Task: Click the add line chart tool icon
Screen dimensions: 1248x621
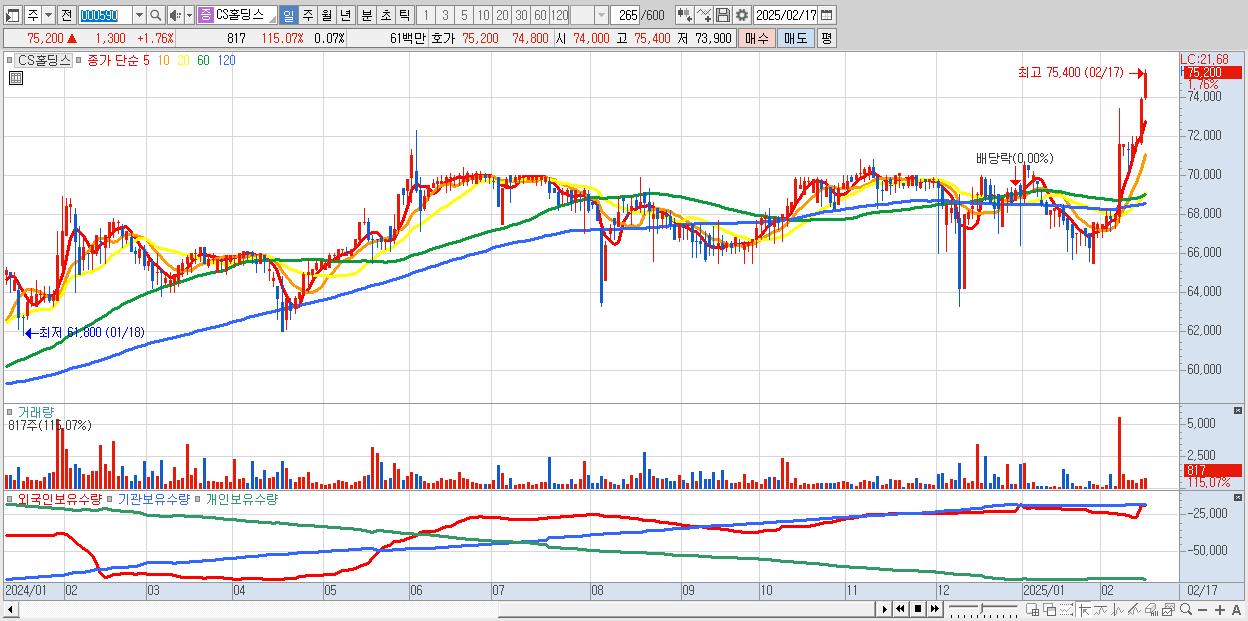Action: pos(704,16)
